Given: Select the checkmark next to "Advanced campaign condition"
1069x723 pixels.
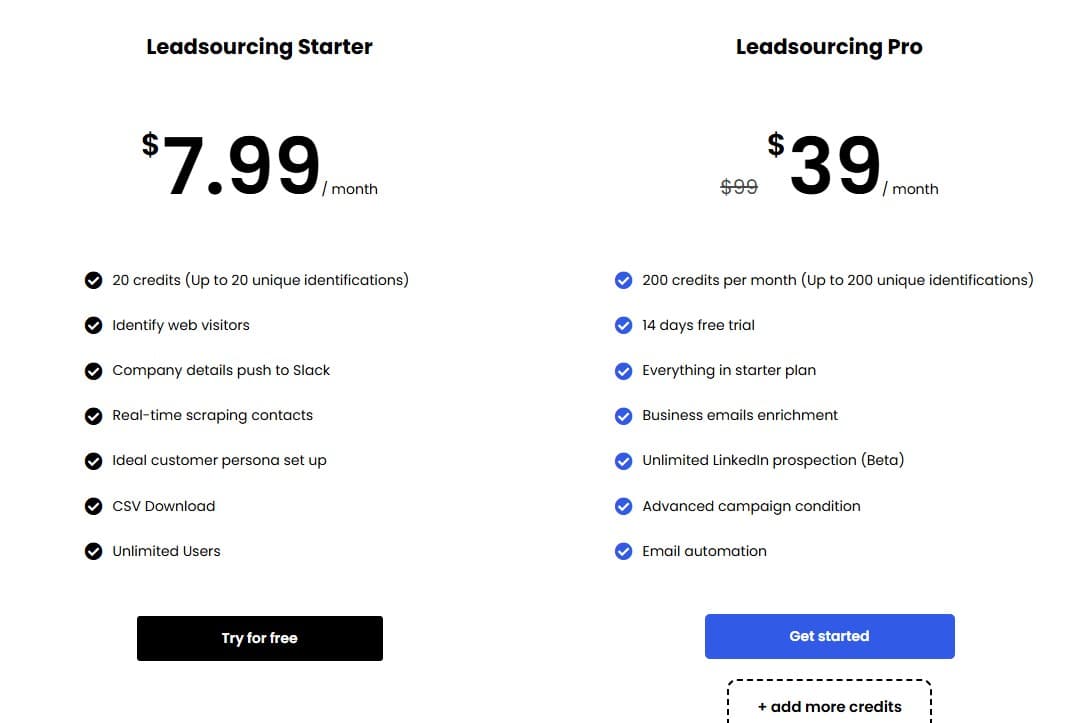Looking at the screenshot, I should [623, 506].
